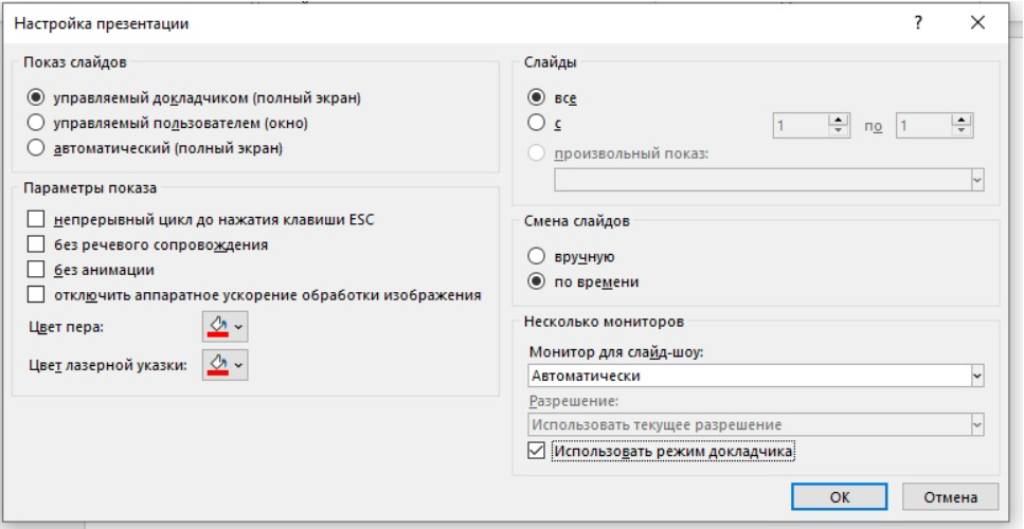The width and height of the screenshot is (1024, 529).
Task: Click the laser pointer color bucket icon
Action: (217, 364)
